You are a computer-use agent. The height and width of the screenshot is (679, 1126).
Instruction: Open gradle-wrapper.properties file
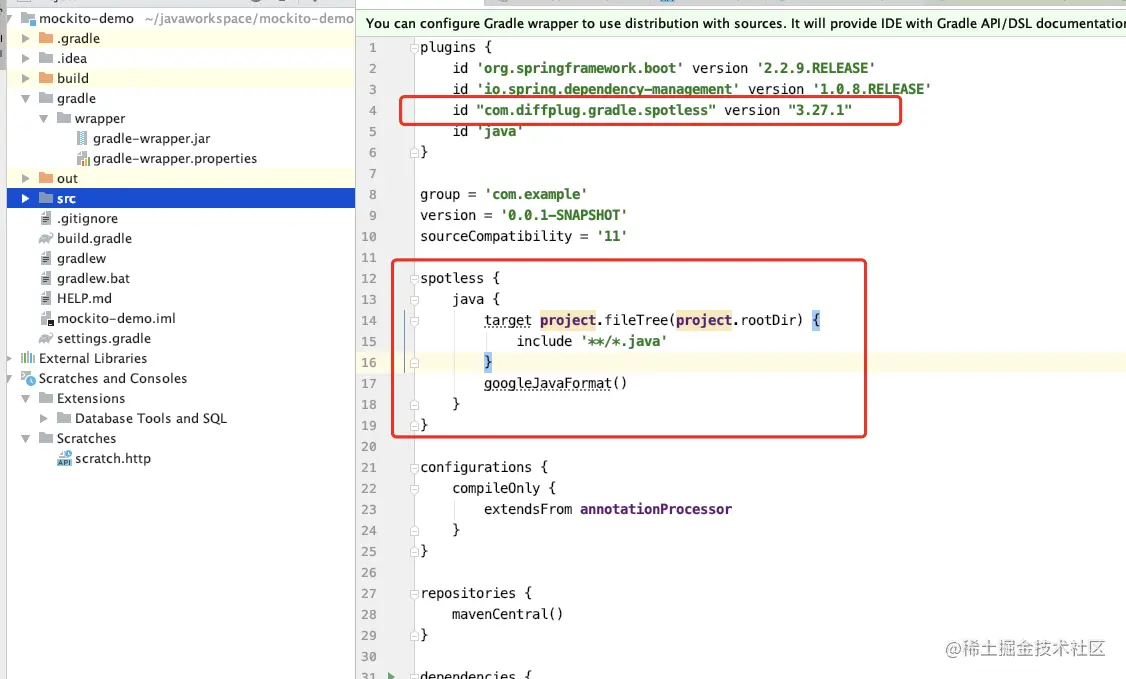point(175,159)
